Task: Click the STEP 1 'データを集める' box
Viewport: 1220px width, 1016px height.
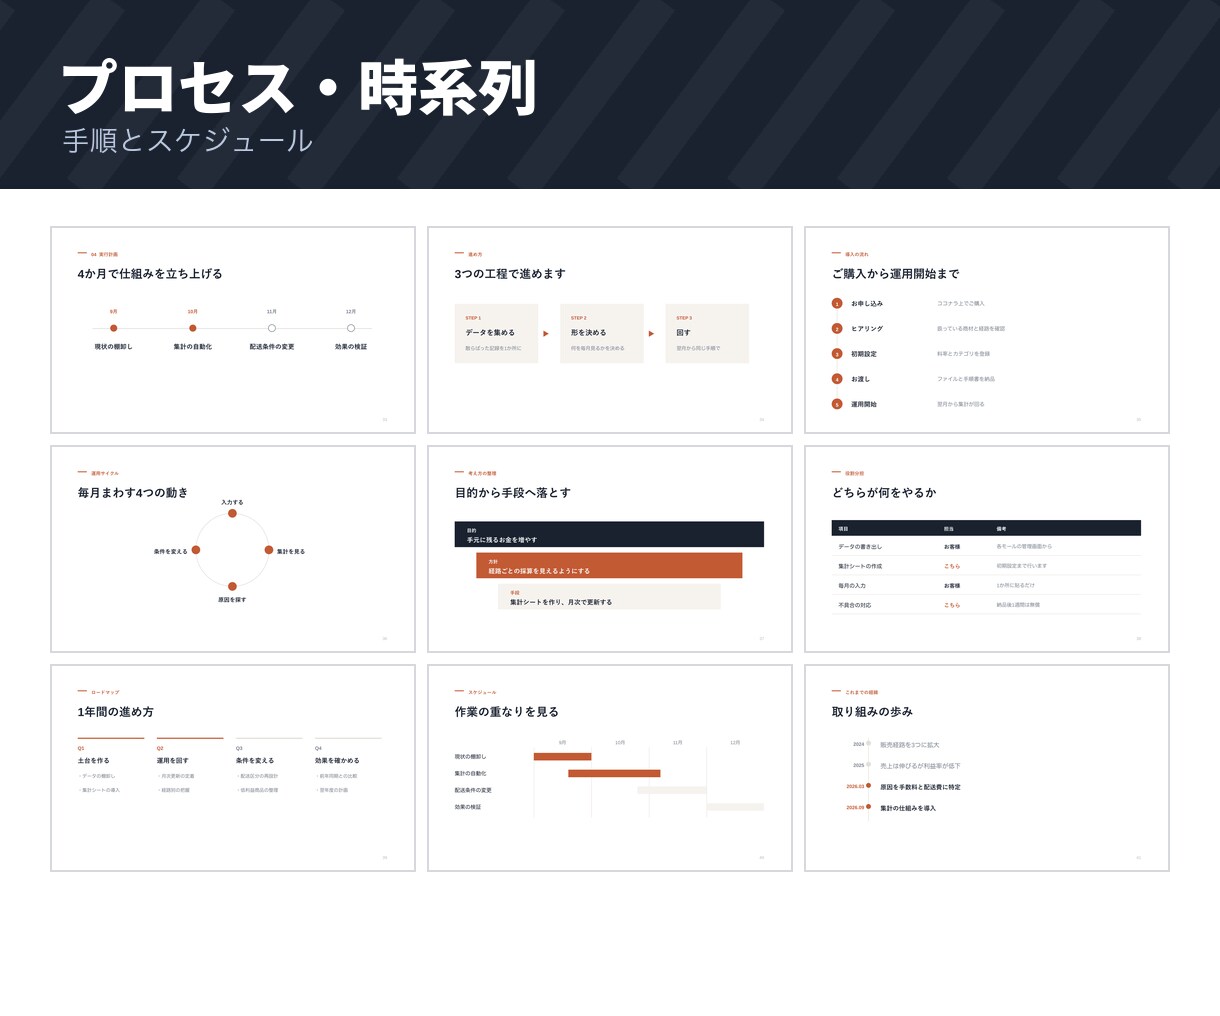Action: coord(496,333)
